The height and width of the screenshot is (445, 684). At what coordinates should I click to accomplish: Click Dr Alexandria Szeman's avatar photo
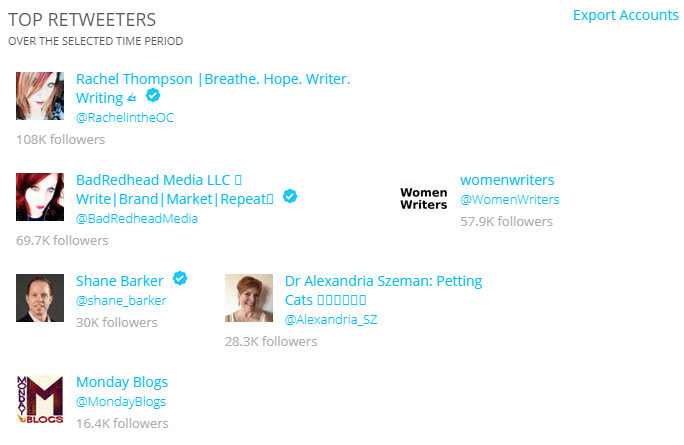(249, 298)
